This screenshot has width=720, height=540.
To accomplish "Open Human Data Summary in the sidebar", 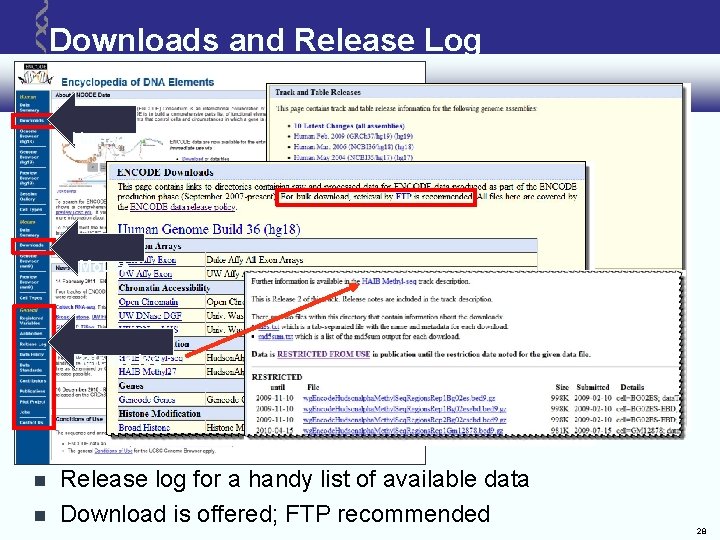I will [x=29, y=107].
